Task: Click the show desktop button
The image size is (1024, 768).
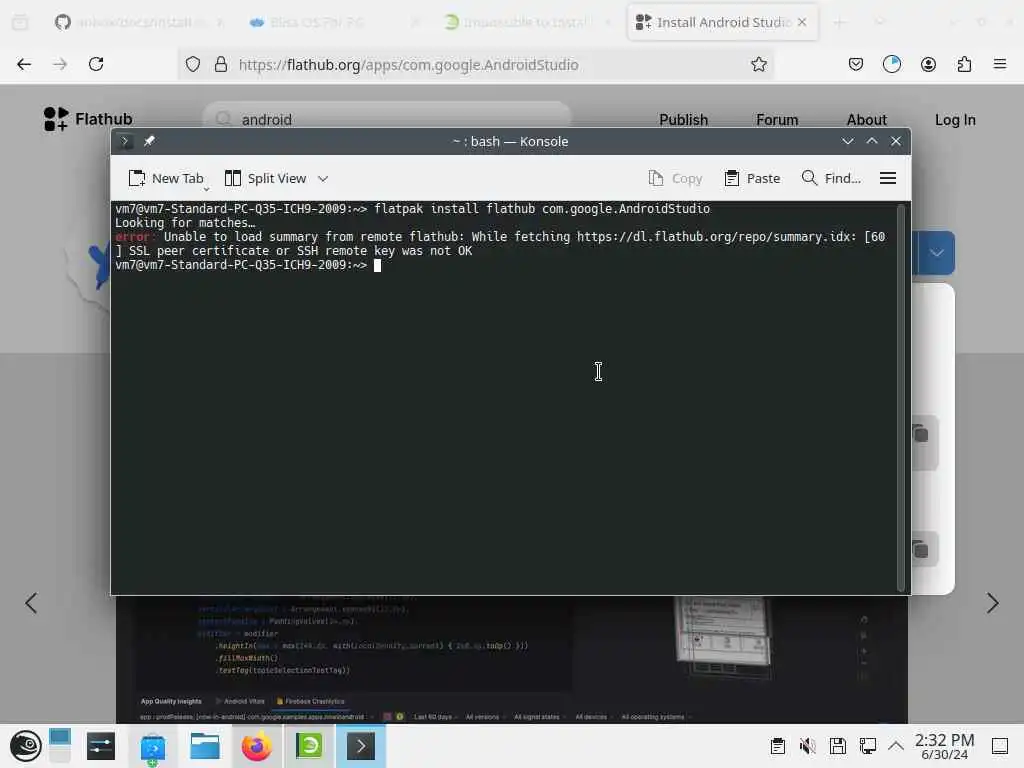Action: pos(1000,746)
